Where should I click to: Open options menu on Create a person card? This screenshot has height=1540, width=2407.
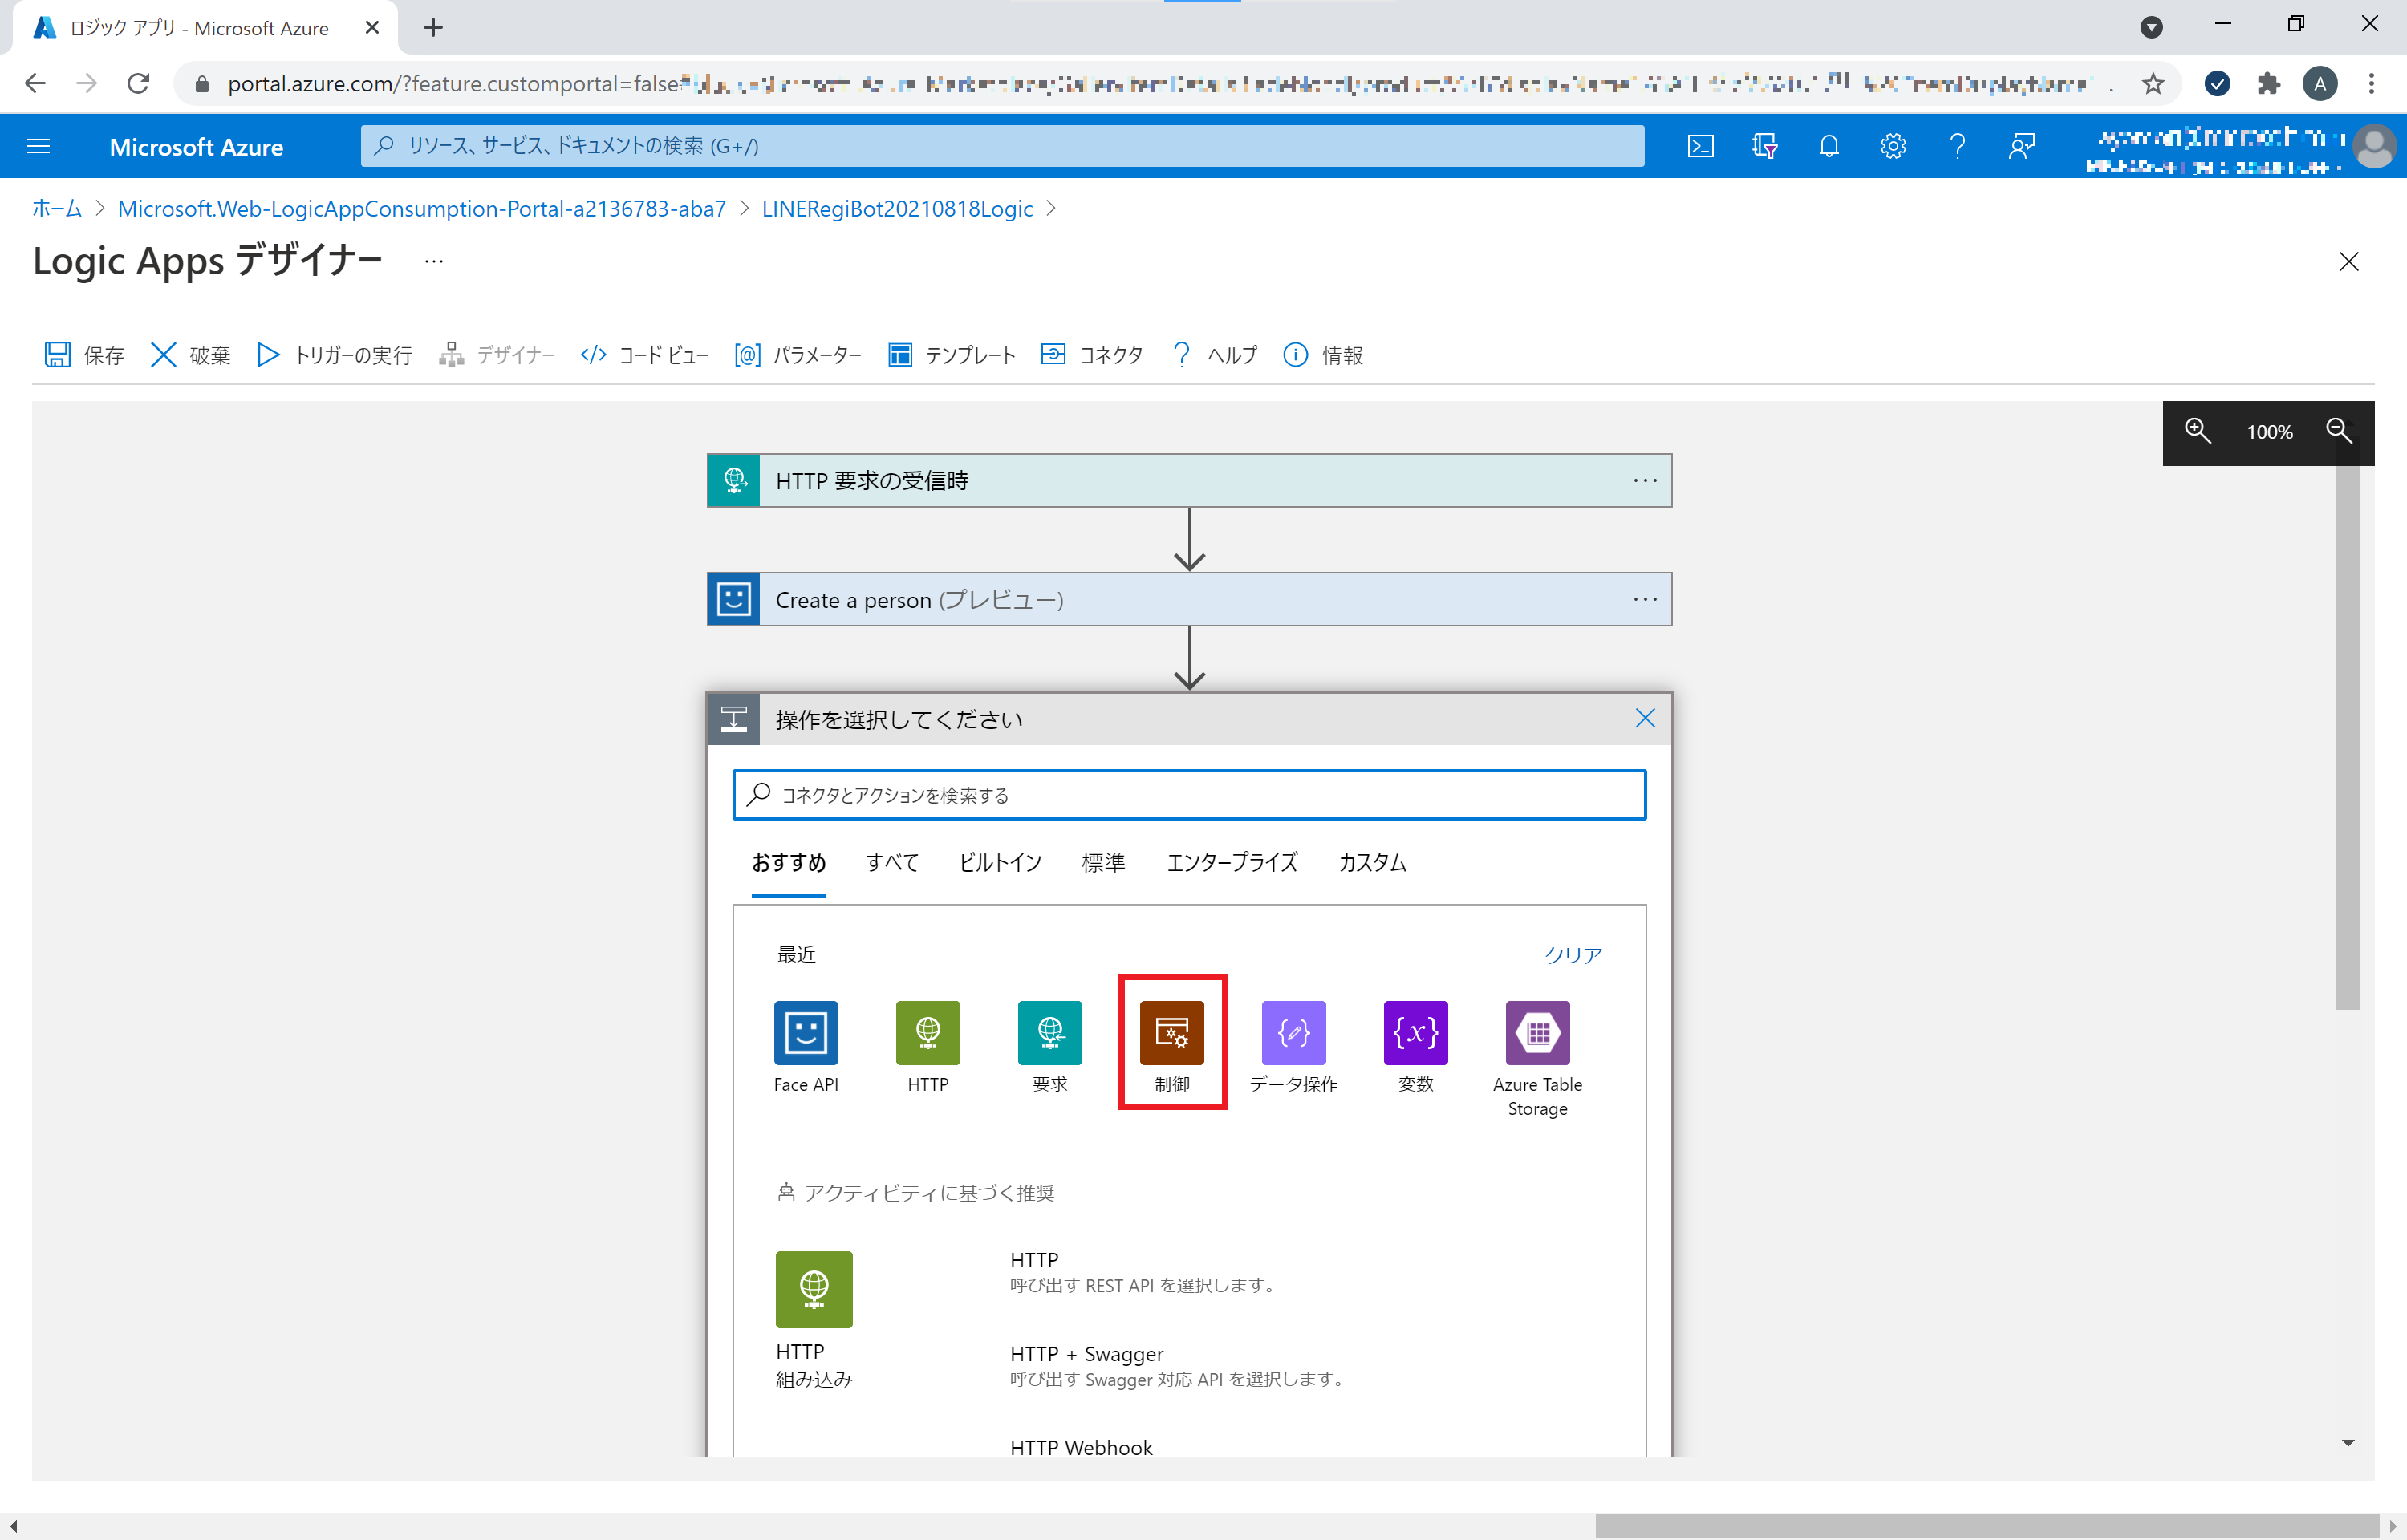pos(1645,599)
